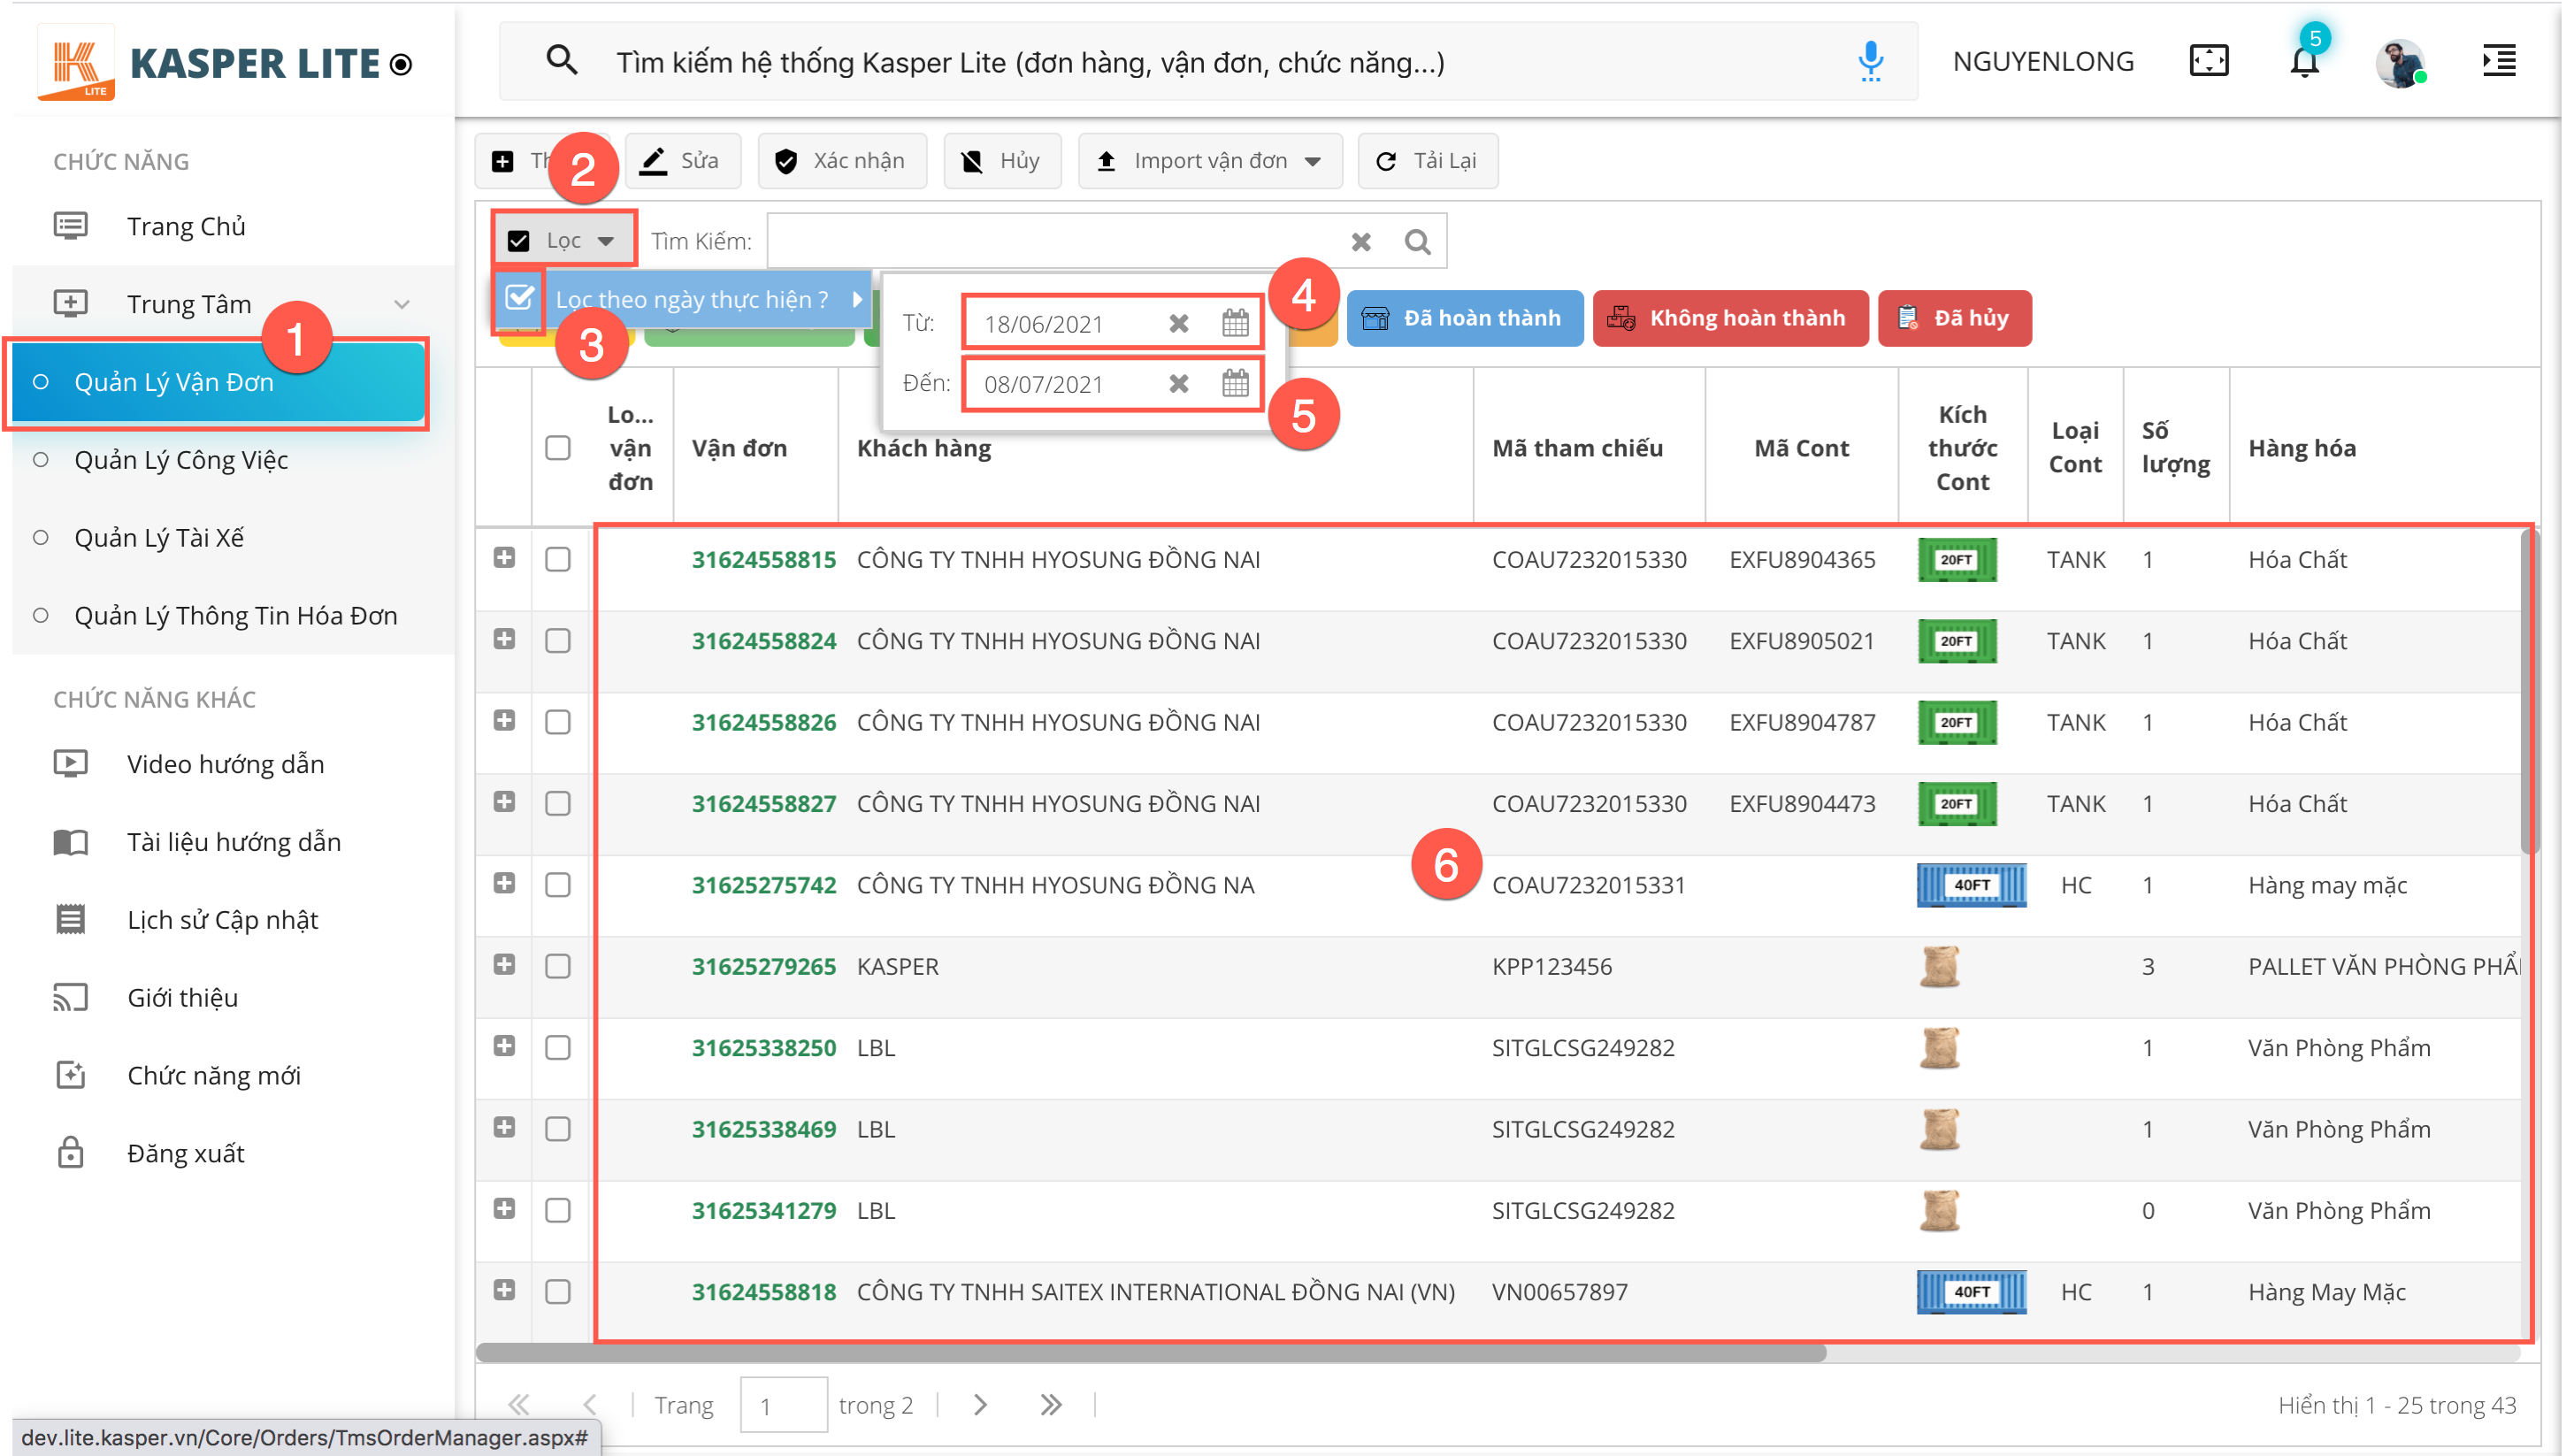This screenshot has height=1456, width=2574.
Task: Filter by Đã hoàn thành status button
Action: point(1464,318)
